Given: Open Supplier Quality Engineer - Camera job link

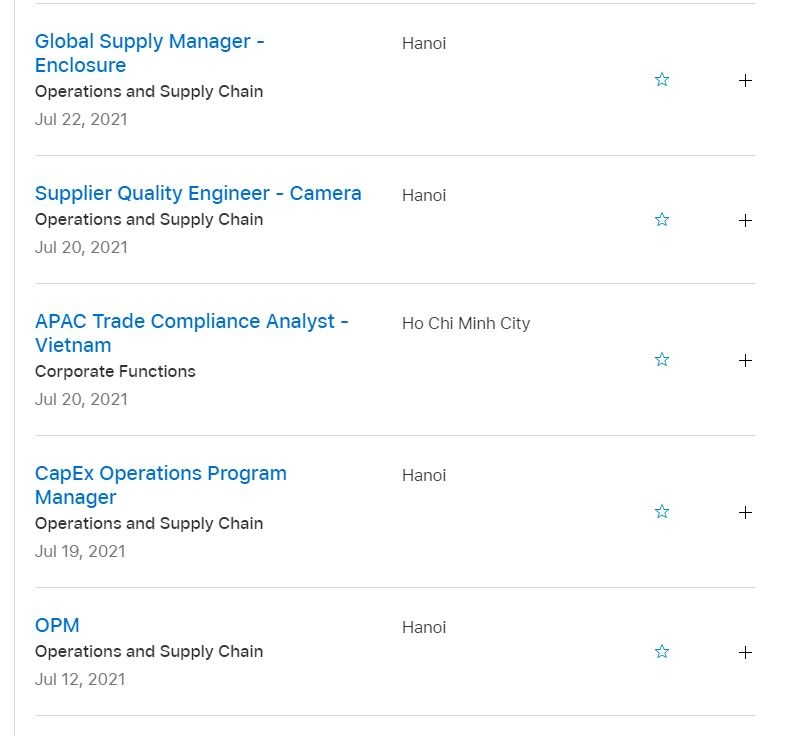Looking at the screenshot, I should [198, 193].
